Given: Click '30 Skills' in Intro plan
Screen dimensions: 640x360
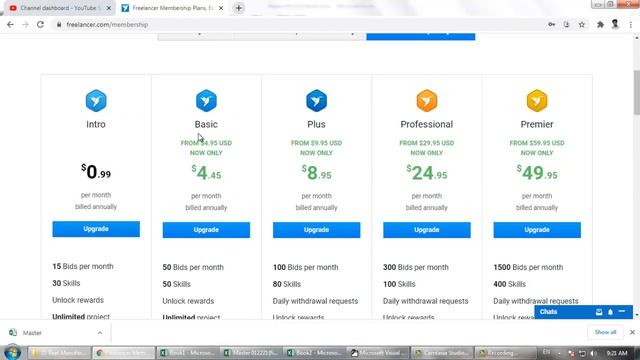Looking at the screenshot, I should 66,283.
